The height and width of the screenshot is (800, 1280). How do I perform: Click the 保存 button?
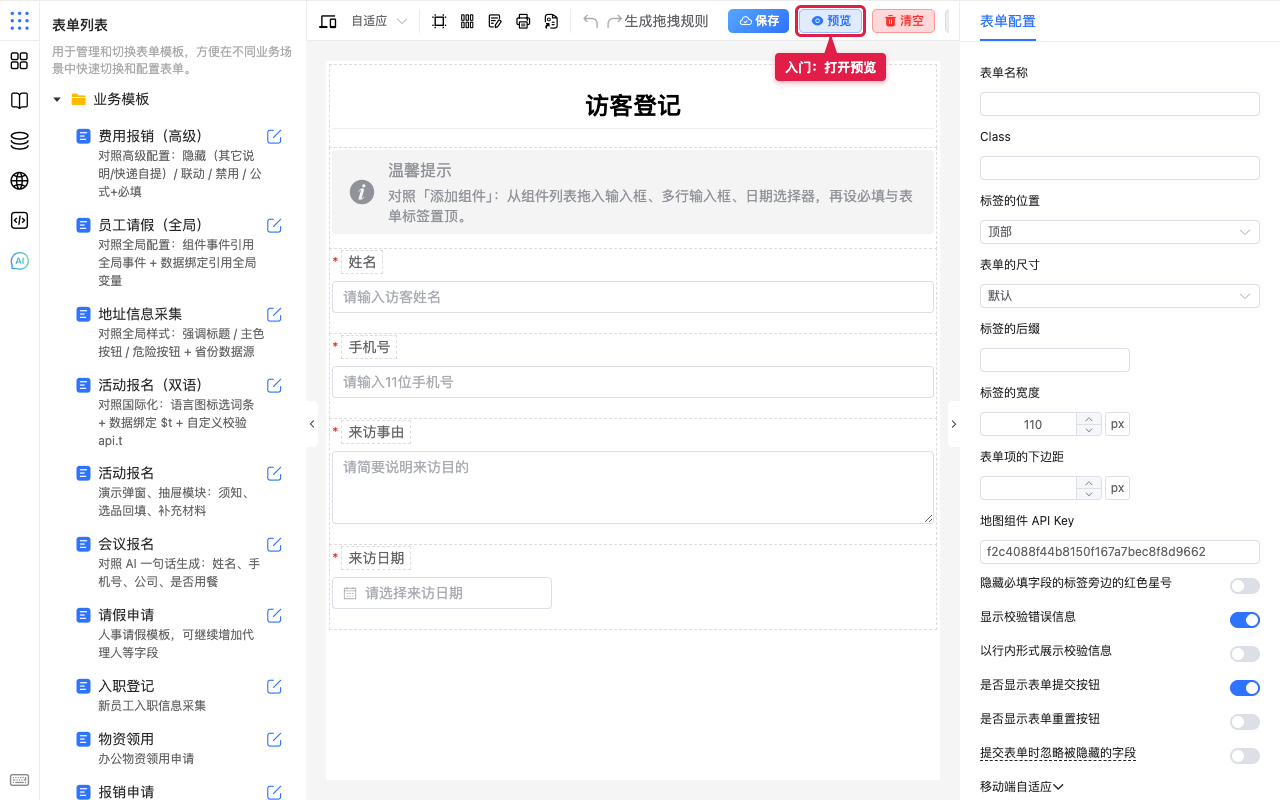pyautogui.click(x=758, y=21)
